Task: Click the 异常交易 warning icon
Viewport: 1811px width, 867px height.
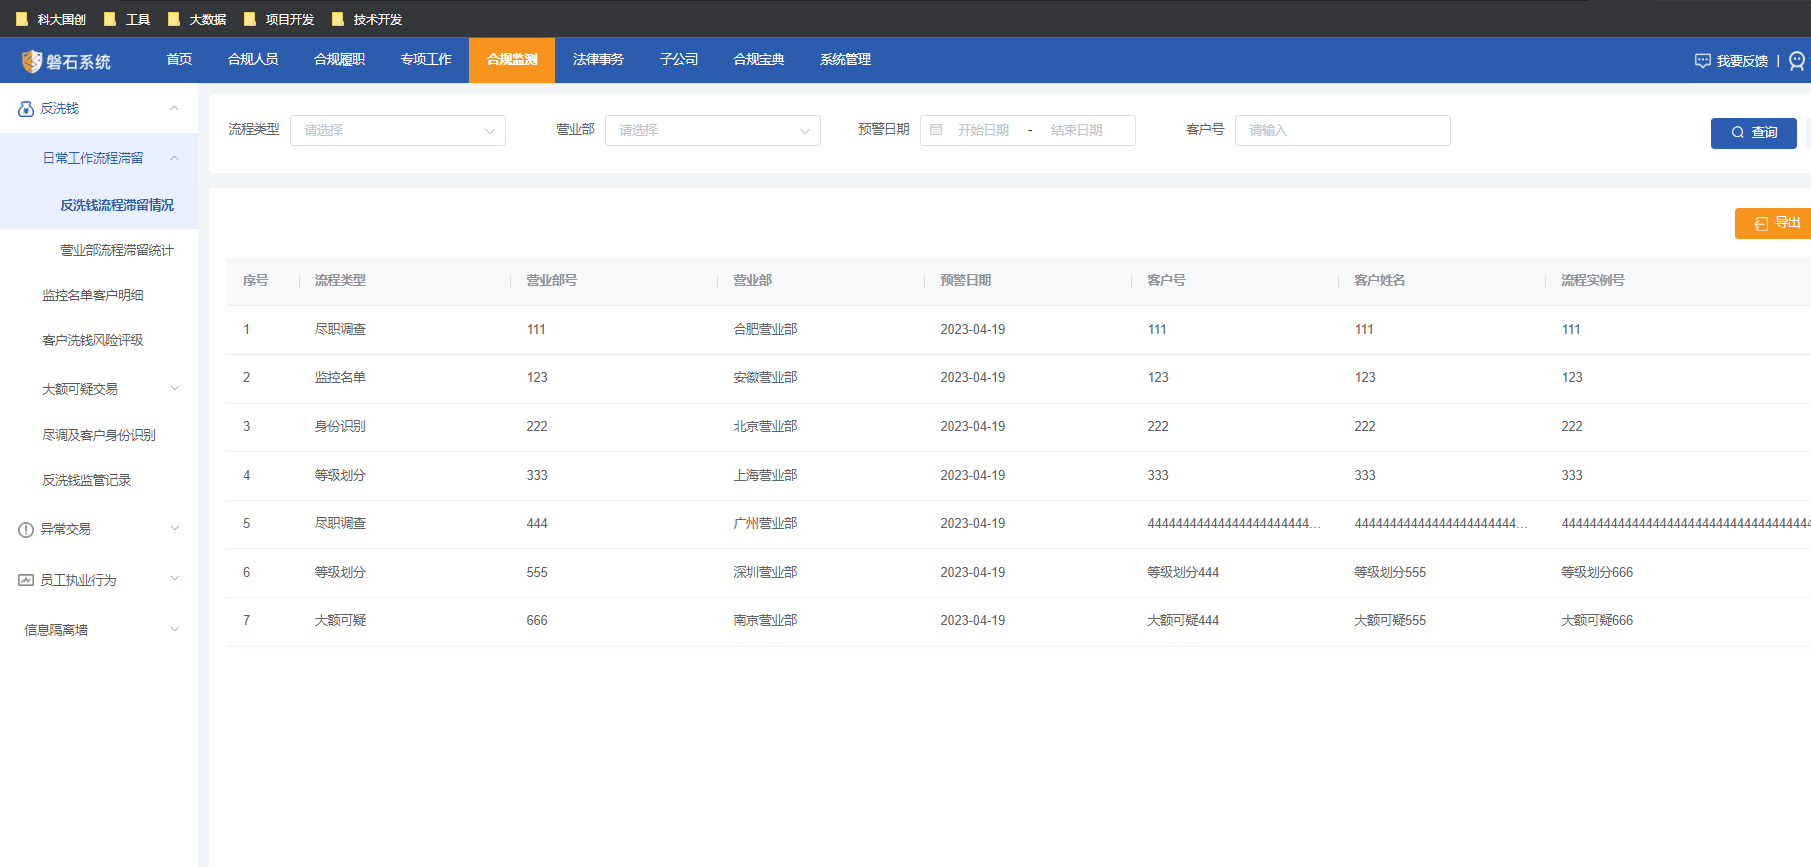Action: pos(26,530)
